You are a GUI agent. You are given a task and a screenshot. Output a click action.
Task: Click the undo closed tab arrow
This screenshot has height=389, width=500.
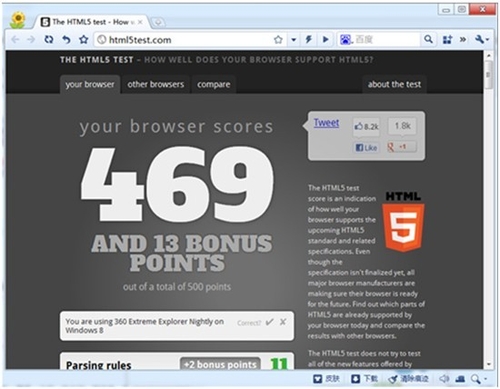point(66,40)
